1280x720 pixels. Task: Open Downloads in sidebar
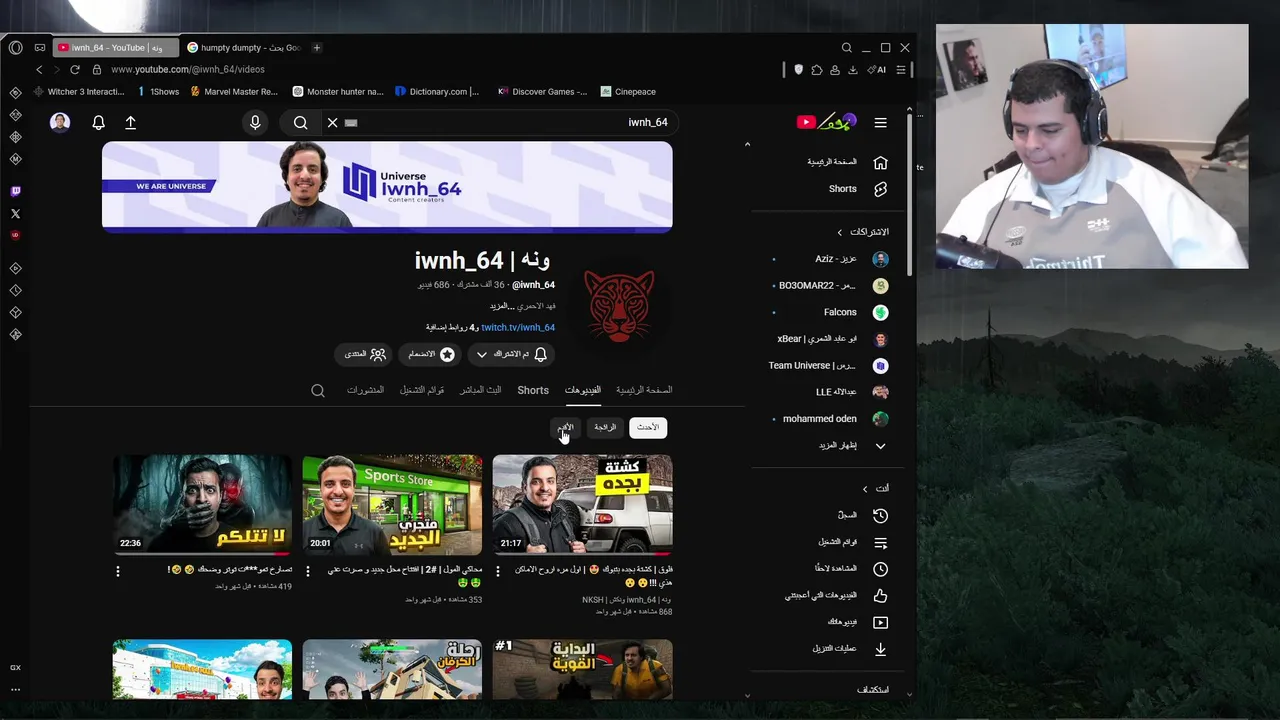(x=850, y=648)
